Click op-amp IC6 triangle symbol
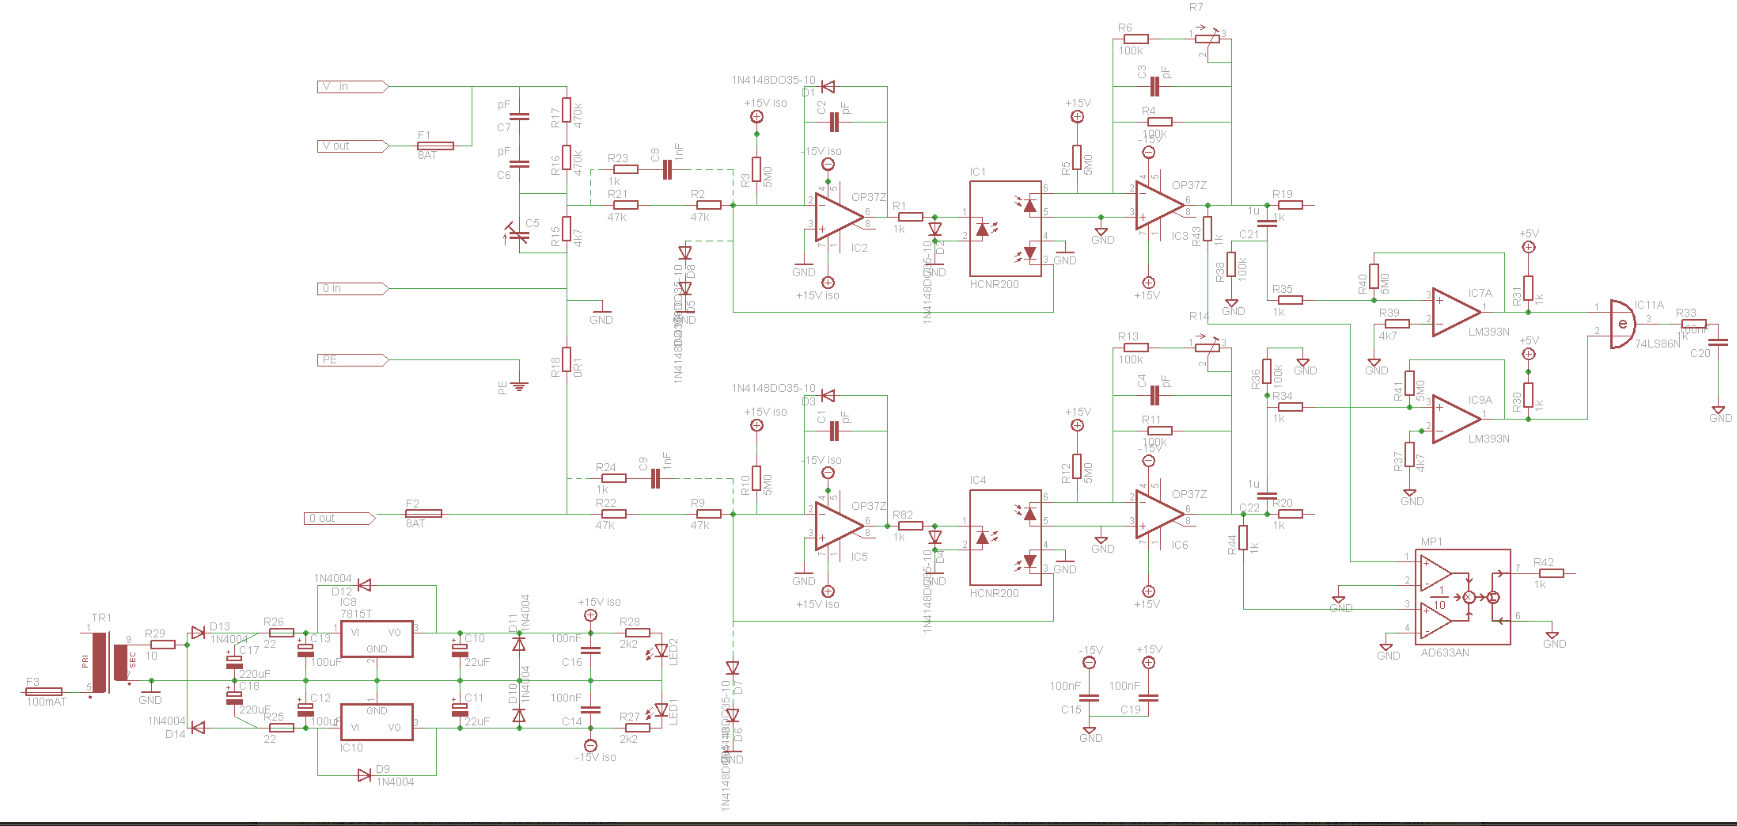The height and width of the screenshot is (826, 1737). tap(1159, 514)
